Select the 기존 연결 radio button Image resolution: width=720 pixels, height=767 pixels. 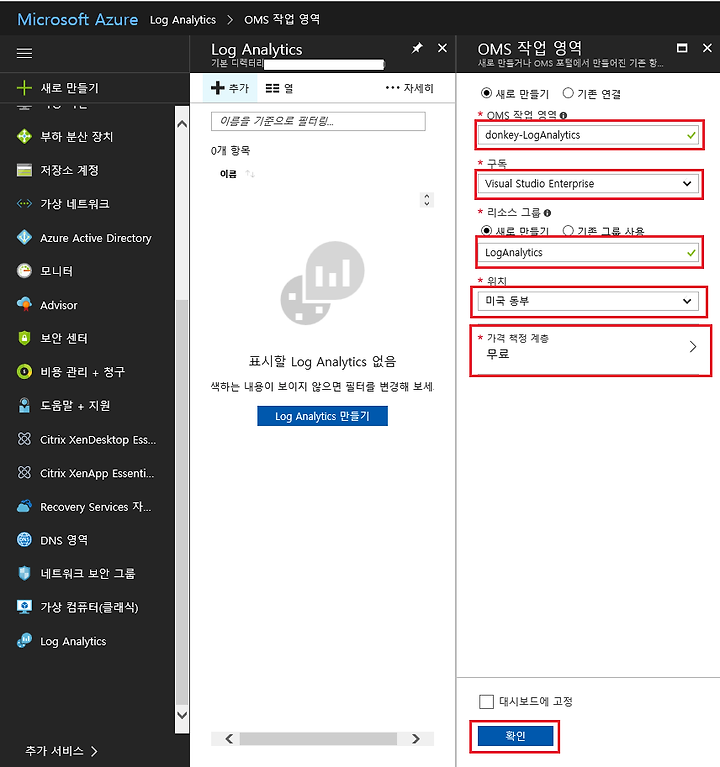point(568,93)
